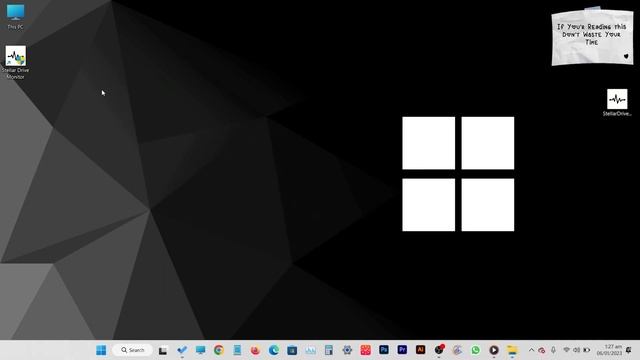The image size is (640, 360).
Task: Expand the hidden system tray icons
Action: point(531,350)
